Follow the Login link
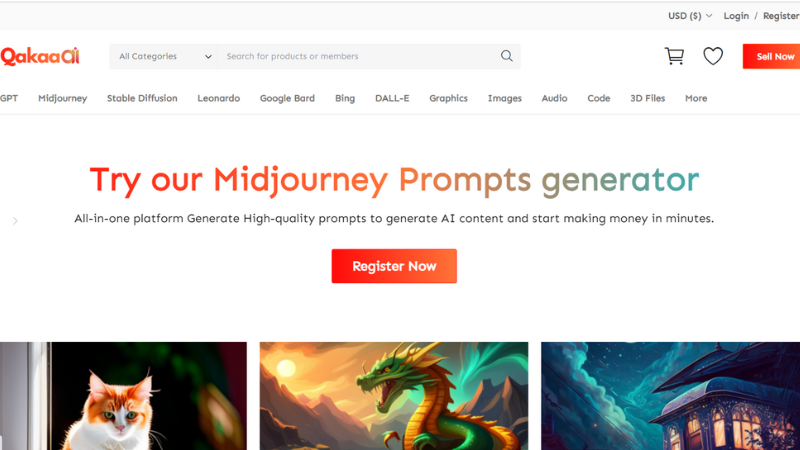The width and height of the screenshot is (800, 450). click(736, 16)
